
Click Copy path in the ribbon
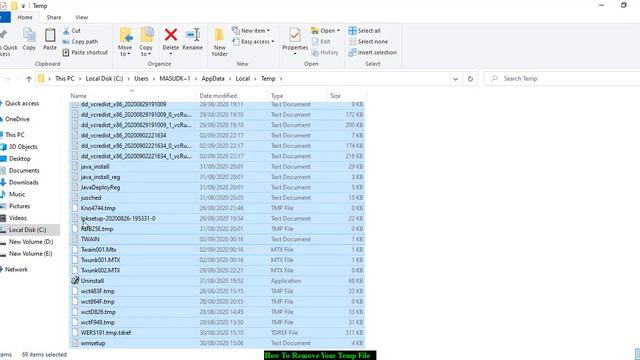coord(80,42)
